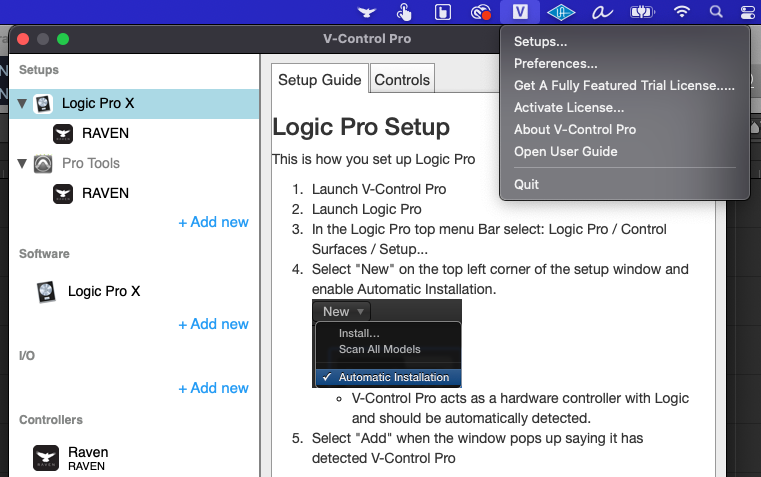Click step text 'Launch Logic Pro'

(x=367, y=209)
